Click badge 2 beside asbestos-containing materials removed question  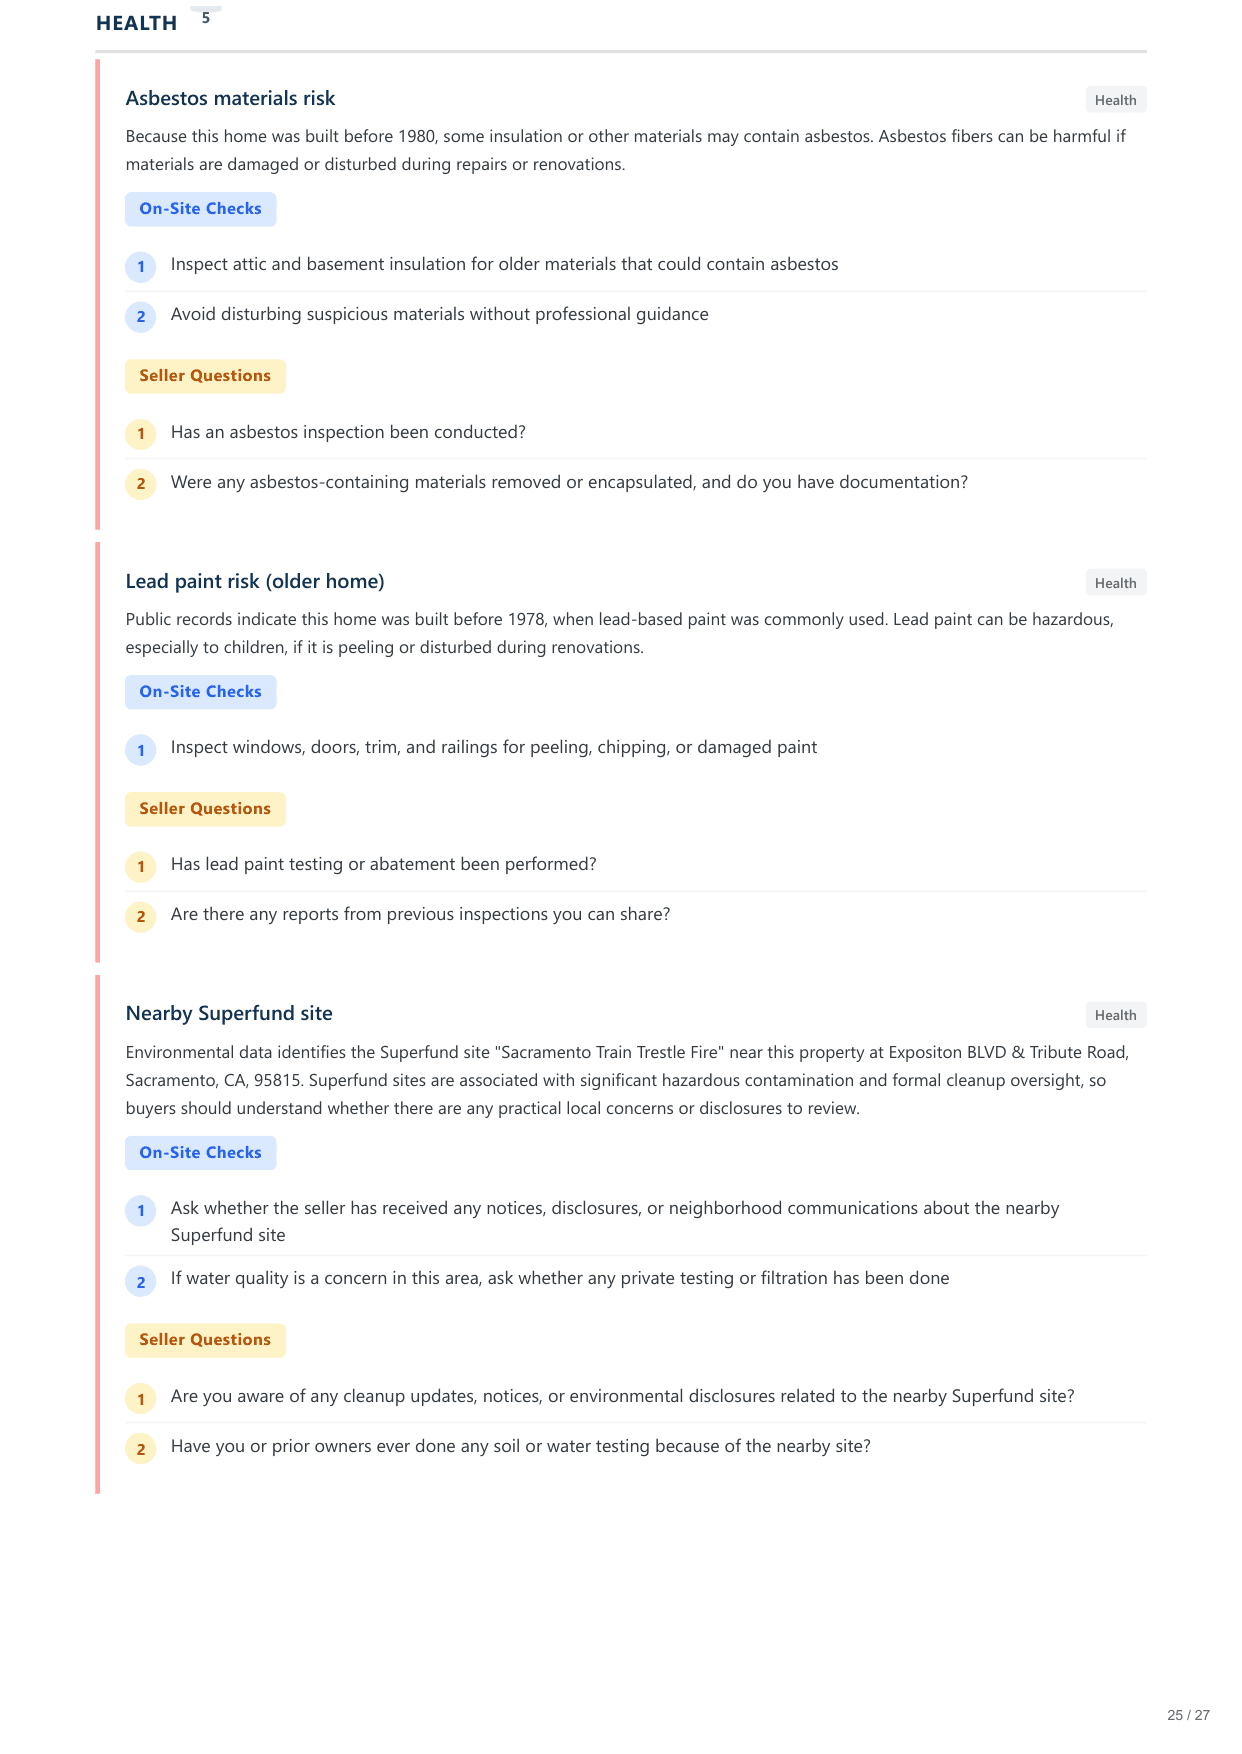tap(141, 484)
